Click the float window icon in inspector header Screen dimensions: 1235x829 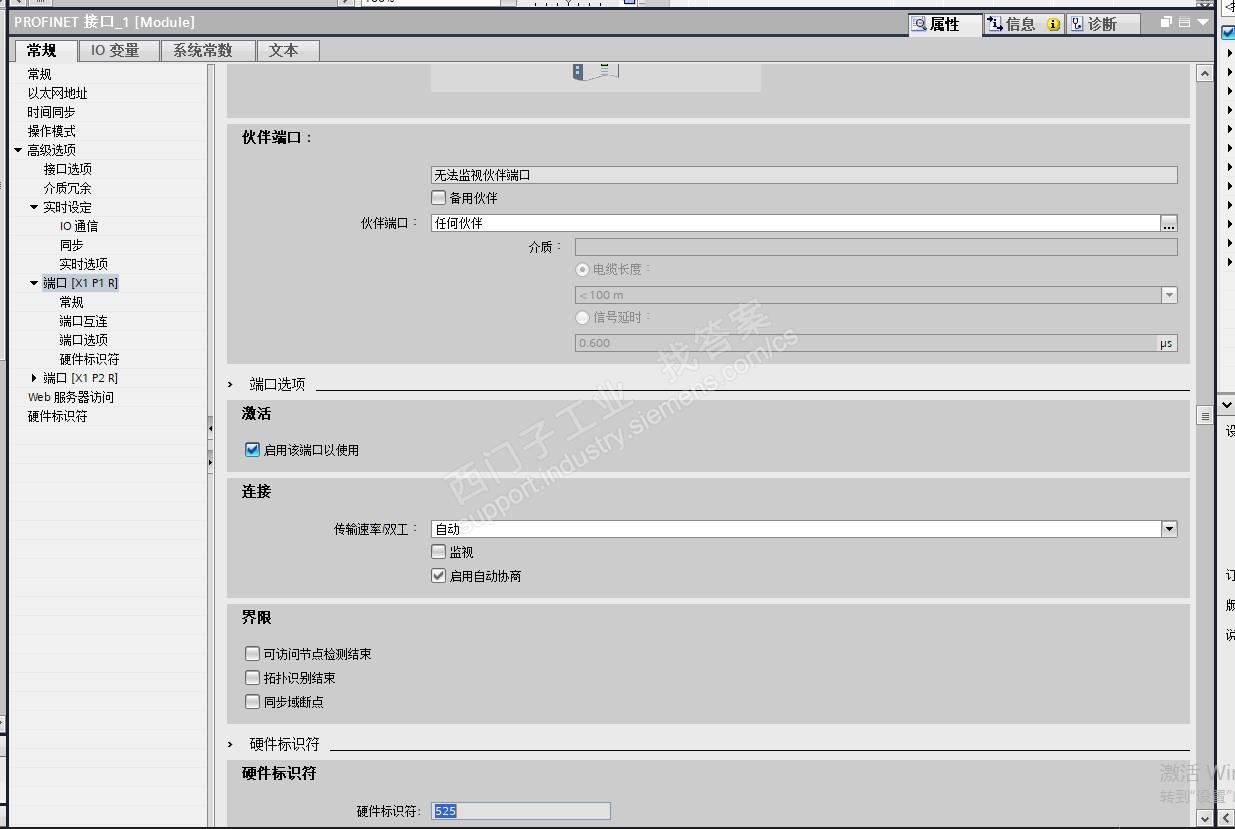tap(1165, 22)
